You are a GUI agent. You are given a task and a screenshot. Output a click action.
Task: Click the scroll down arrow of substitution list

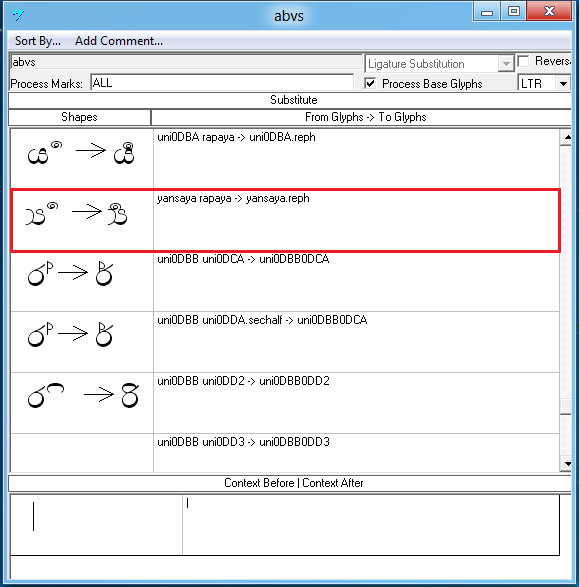tap(567, 464)
